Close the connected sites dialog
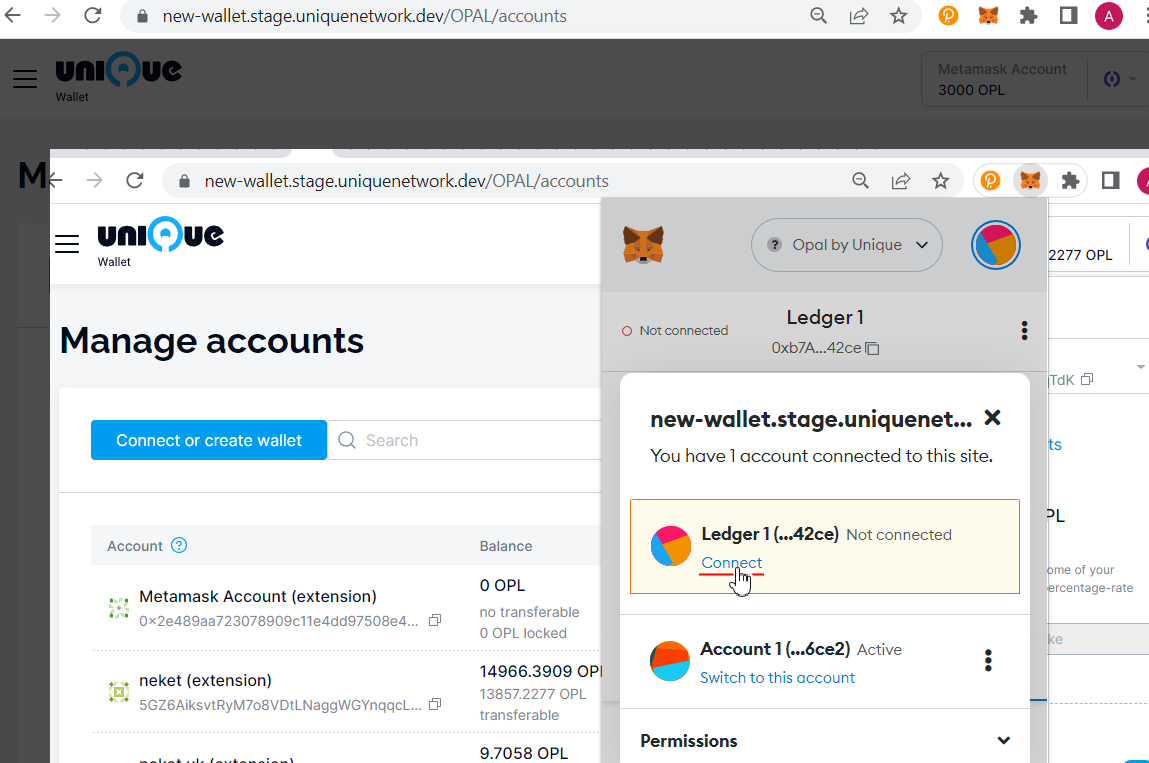Screen dimensions: 1149x763 pos(992,418)
